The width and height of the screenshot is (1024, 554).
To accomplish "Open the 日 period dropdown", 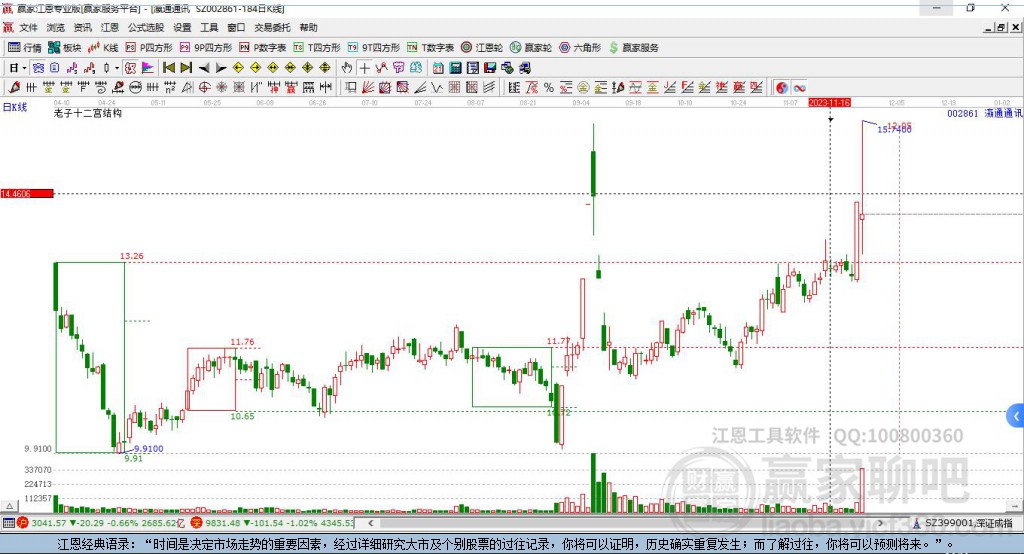I will pos(17,68).
